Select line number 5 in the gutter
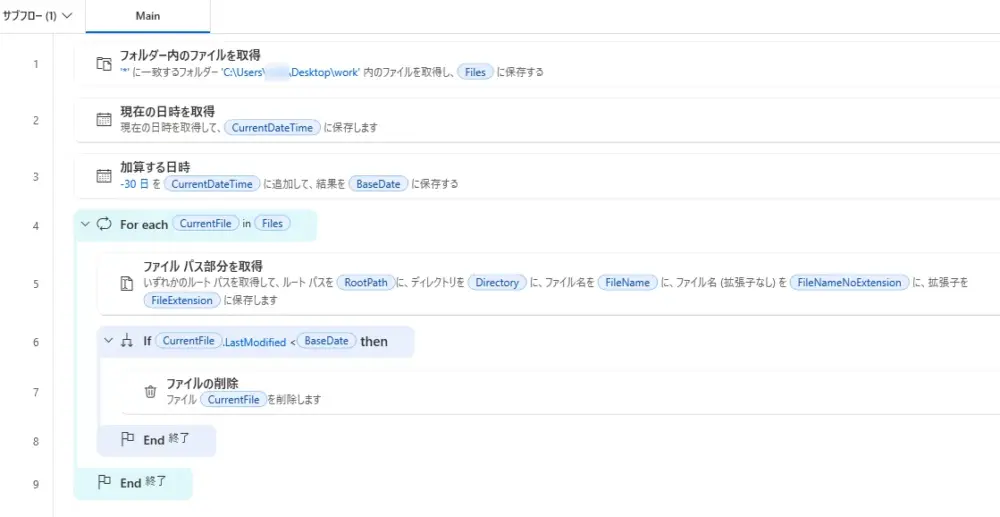 pyautogui.click(x=36, y=284)
